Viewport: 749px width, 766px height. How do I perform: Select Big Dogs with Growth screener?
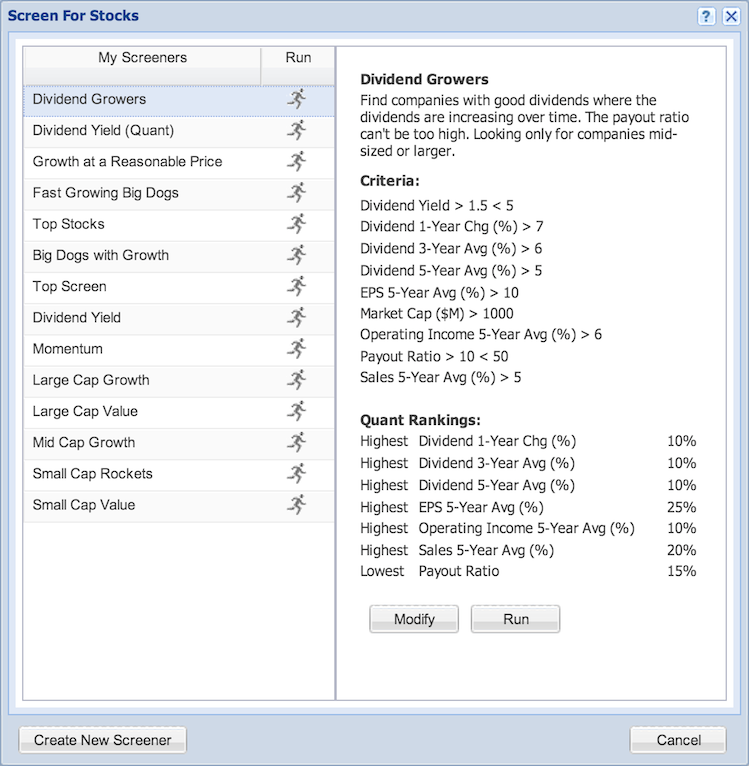(179, 255)
